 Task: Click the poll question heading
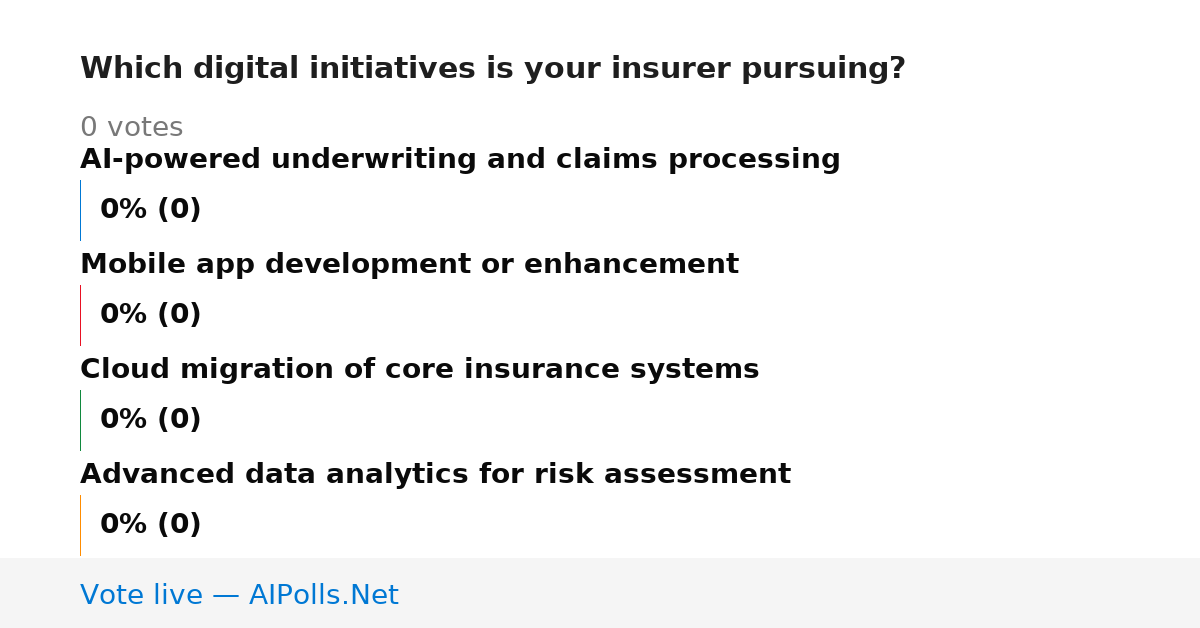[492, 69]
